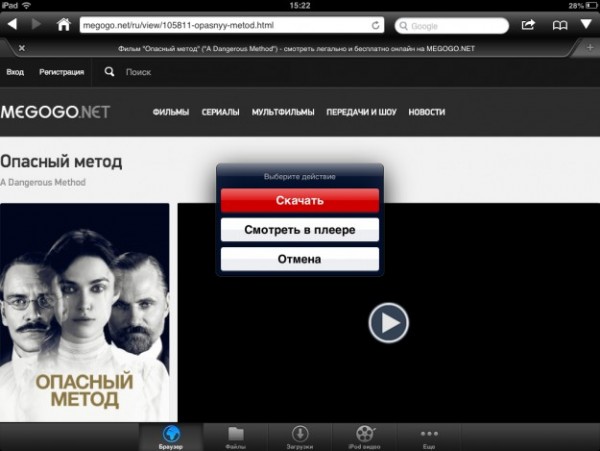Click the magnifier search icon on the site

(x=110, y=72)
